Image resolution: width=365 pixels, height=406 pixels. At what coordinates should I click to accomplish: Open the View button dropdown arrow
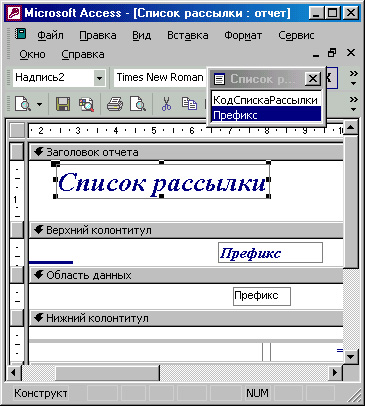pyautogui.click(x=39, y=104)
